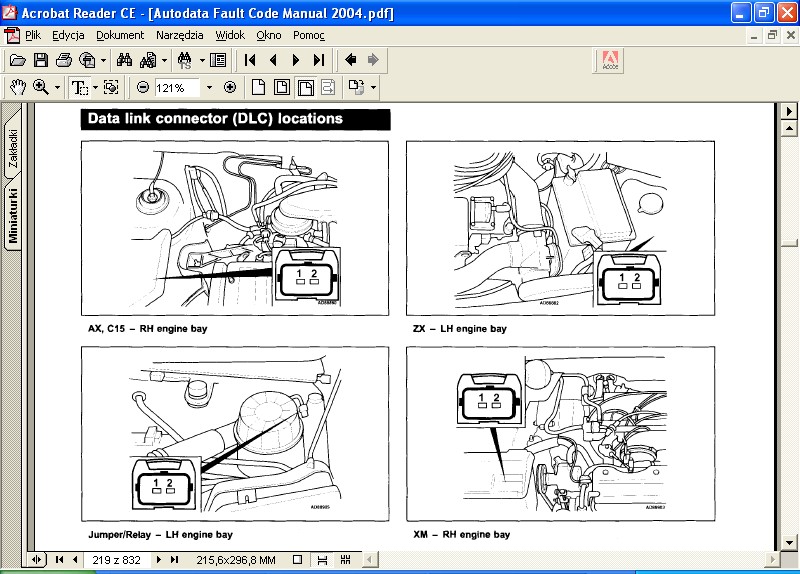This screenshot has width=800, height=574.
Task: Click the zoom out minus button
Action: tap(143, 88)
